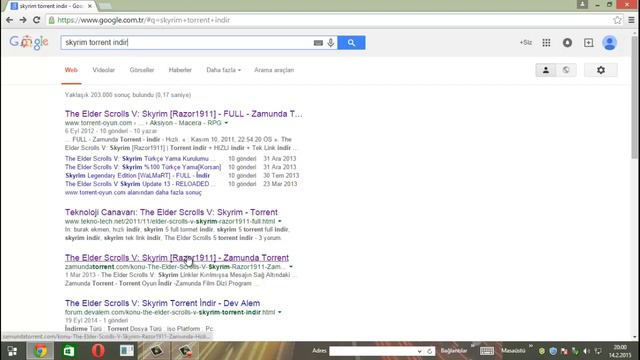Open Skyrim %100 Türkçe Yama[Korsan] sublink

click(143, 167)
